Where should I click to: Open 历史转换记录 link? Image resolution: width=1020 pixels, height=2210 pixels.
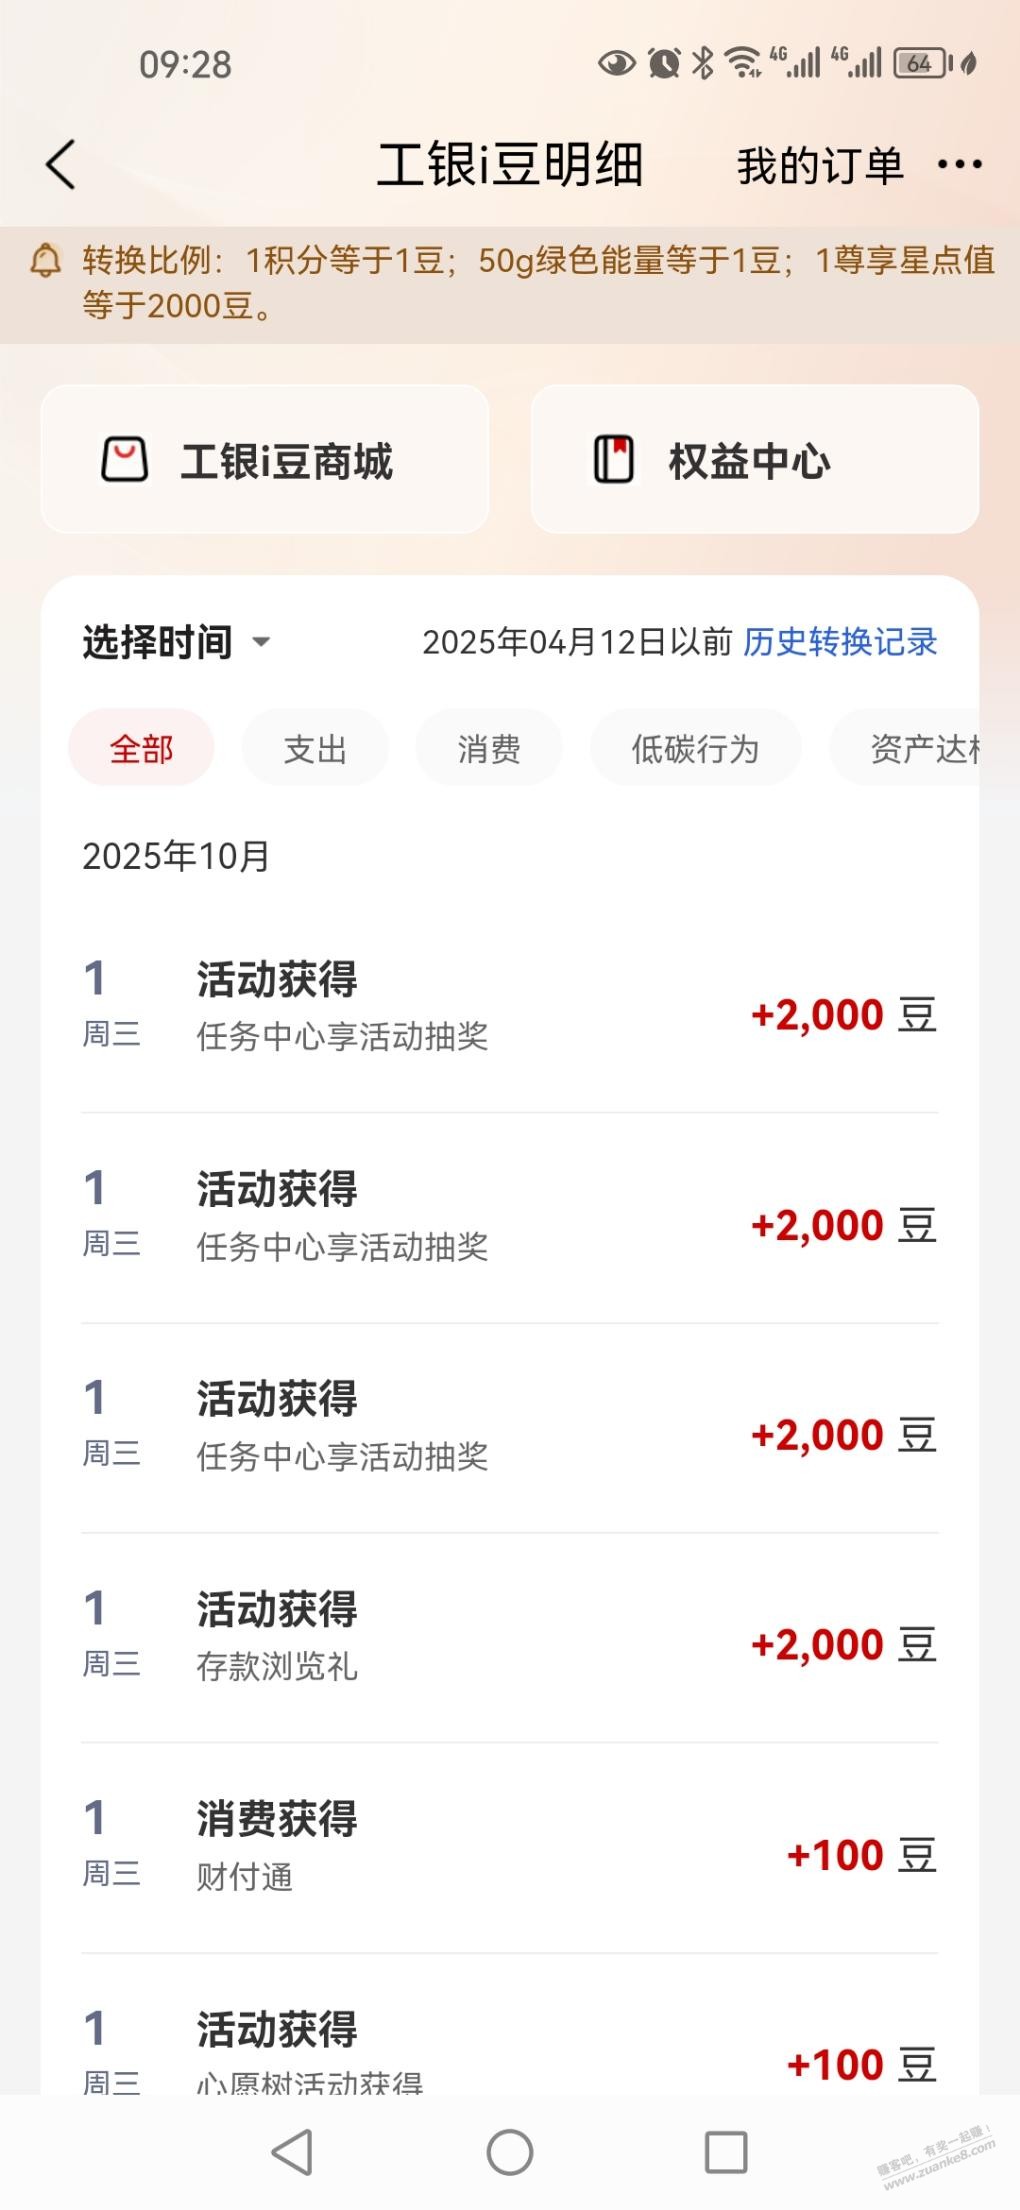(840, 642)
